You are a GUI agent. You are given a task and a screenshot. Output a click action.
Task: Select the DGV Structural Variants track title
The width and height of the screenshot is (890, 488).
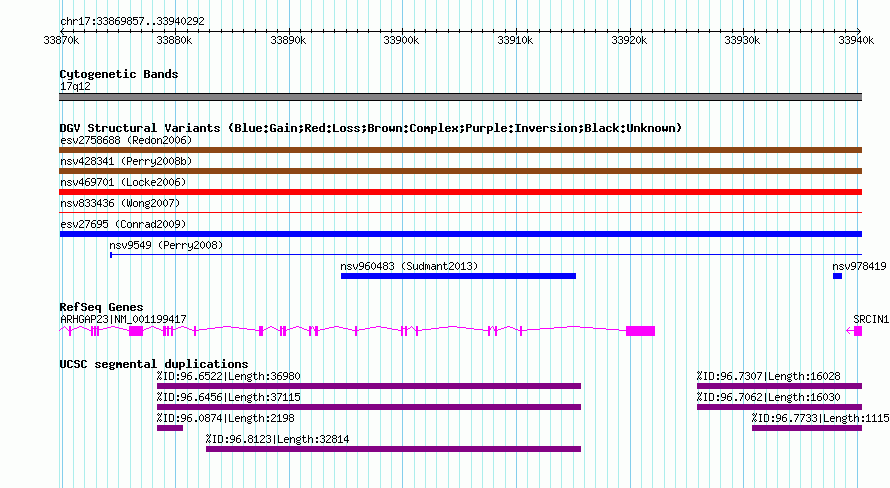click(x=371, y=128)
